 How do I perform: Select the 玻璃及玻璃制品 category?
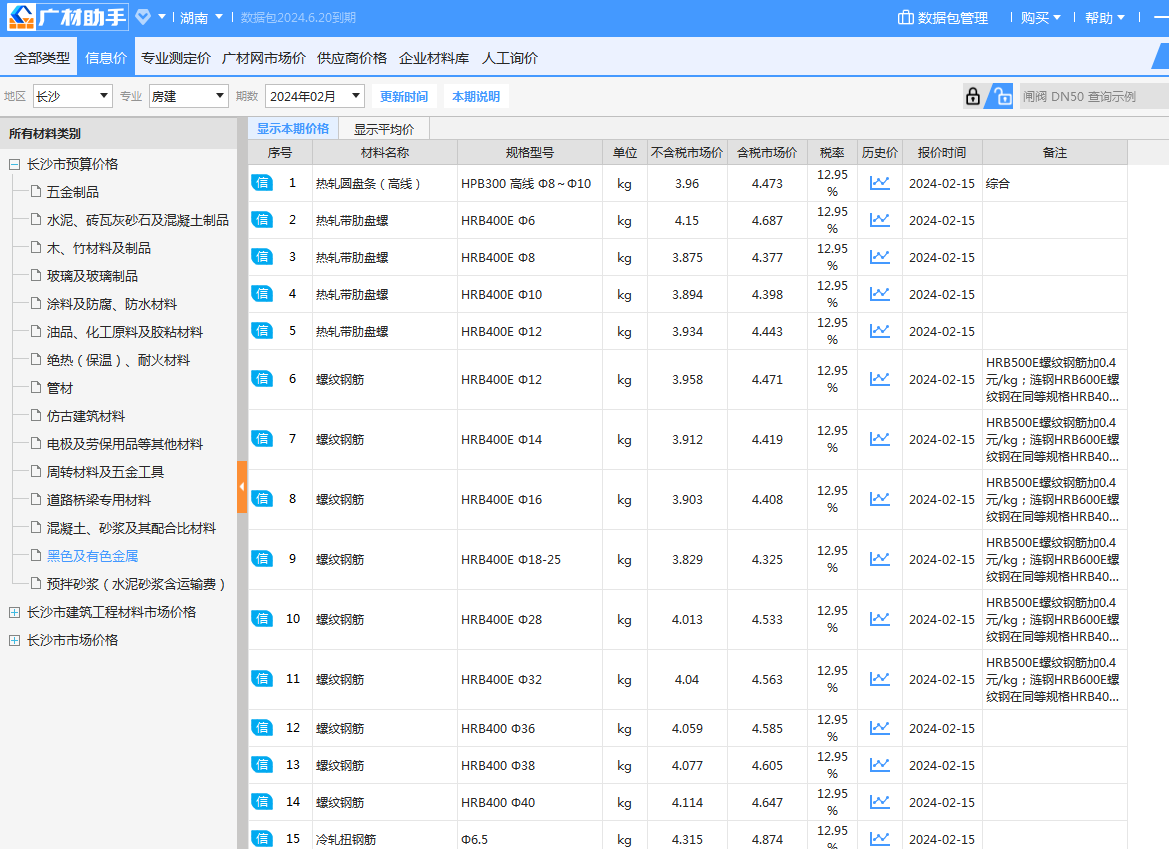point(92,276)
